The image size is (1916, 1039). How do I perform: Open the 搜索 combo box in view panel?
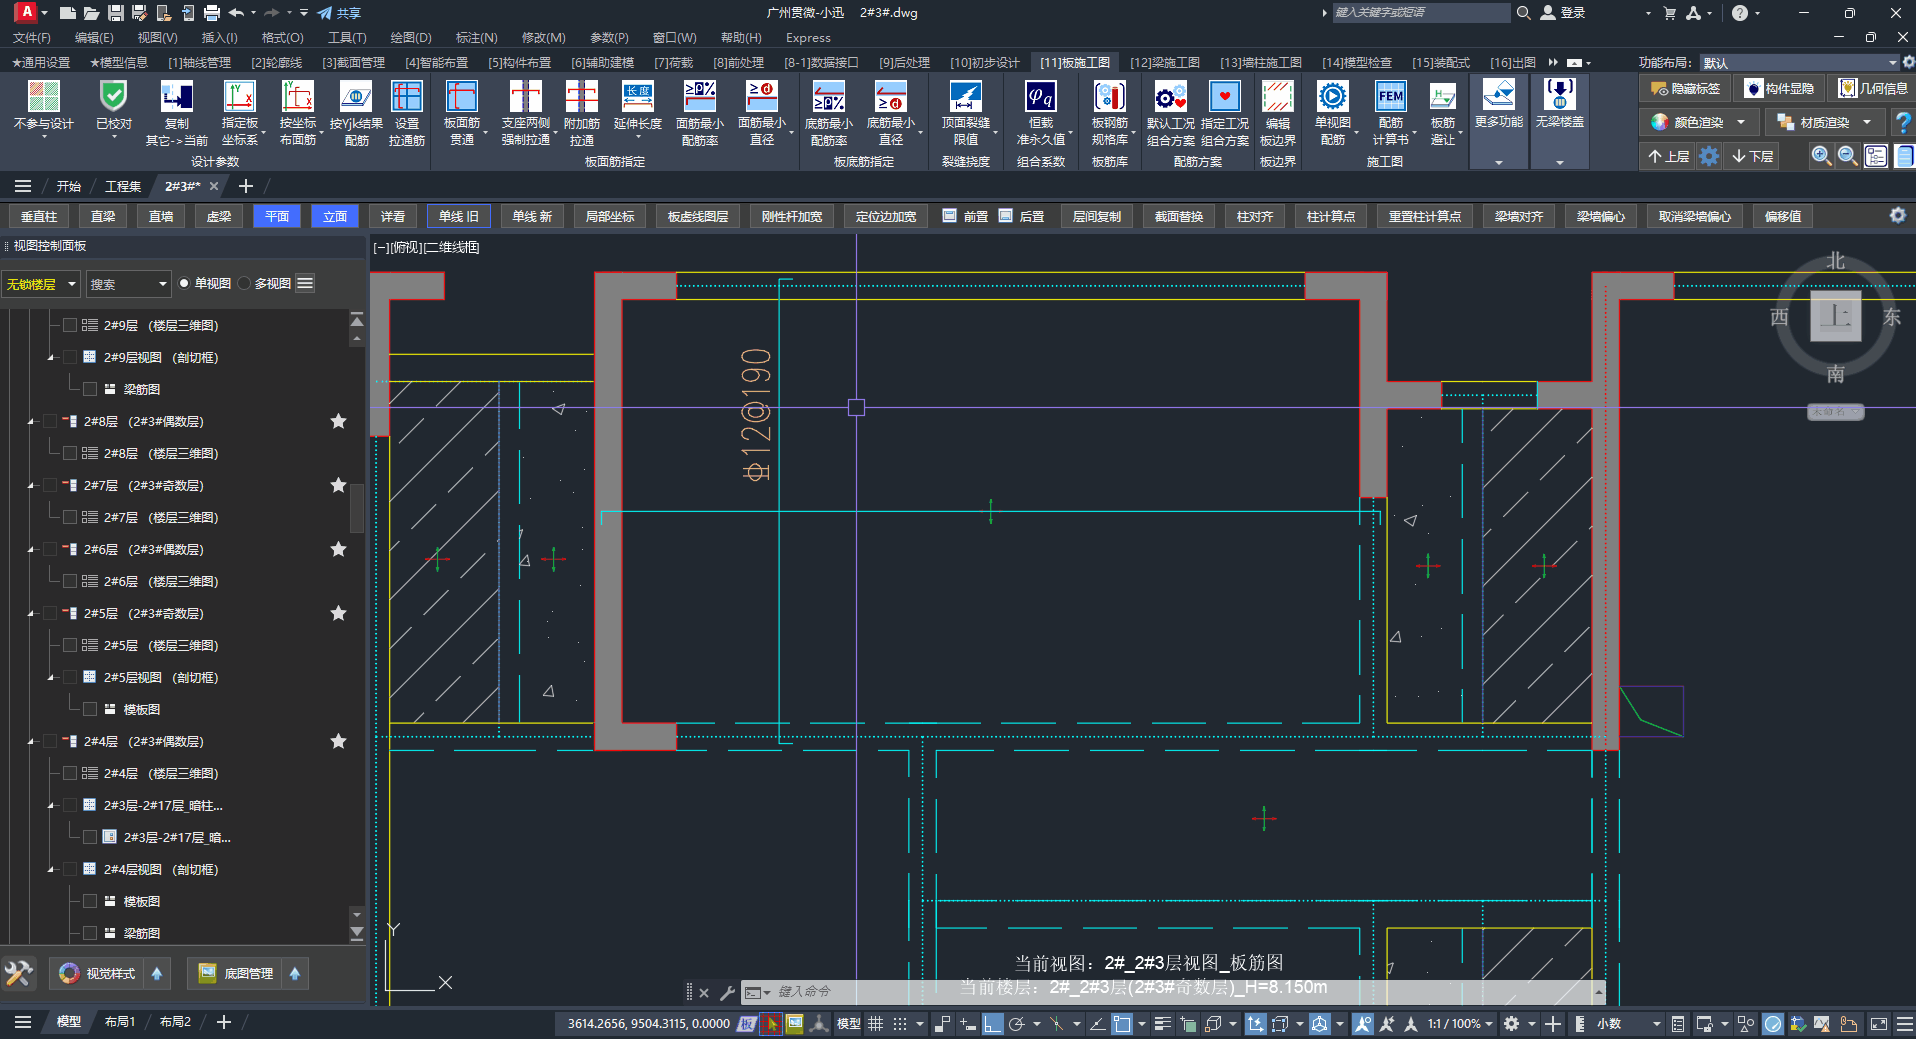pyautogui.click(x=129, y=284)
